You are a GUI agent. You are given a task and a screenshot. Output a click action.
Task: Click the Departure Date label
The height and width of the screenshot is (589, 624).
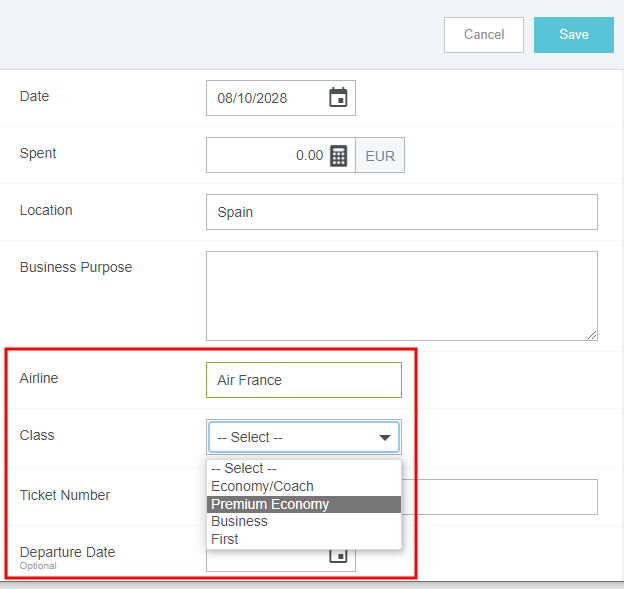point(67,552)
